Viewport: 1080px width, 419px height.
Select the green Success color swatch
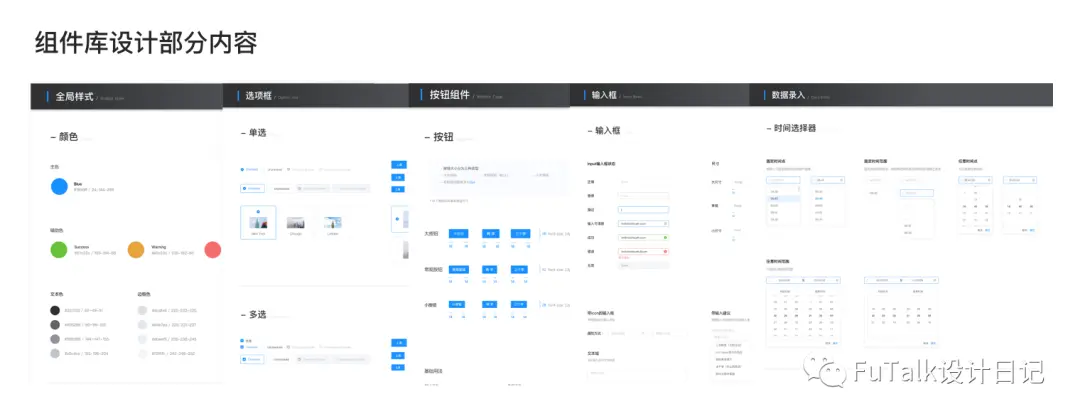click(59, 250)
